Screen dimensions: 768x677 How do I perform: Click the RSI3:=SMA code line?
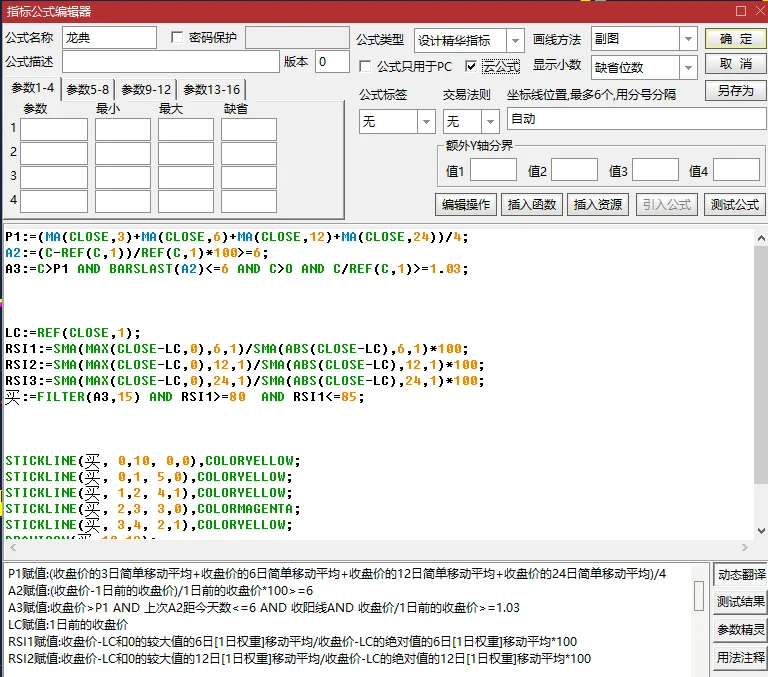pyautogui.click(x=244, y=381)
